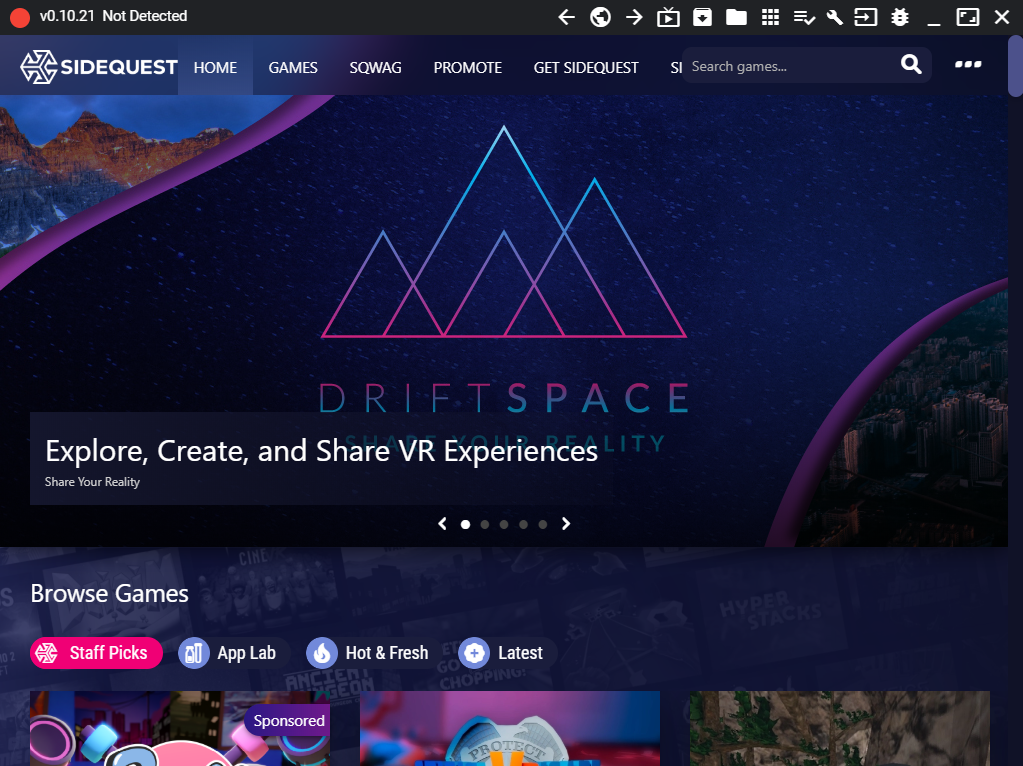Open the three-dot more menu
Image resolution: width=1023 pixels, height=766 pixels.
(968, 65)
